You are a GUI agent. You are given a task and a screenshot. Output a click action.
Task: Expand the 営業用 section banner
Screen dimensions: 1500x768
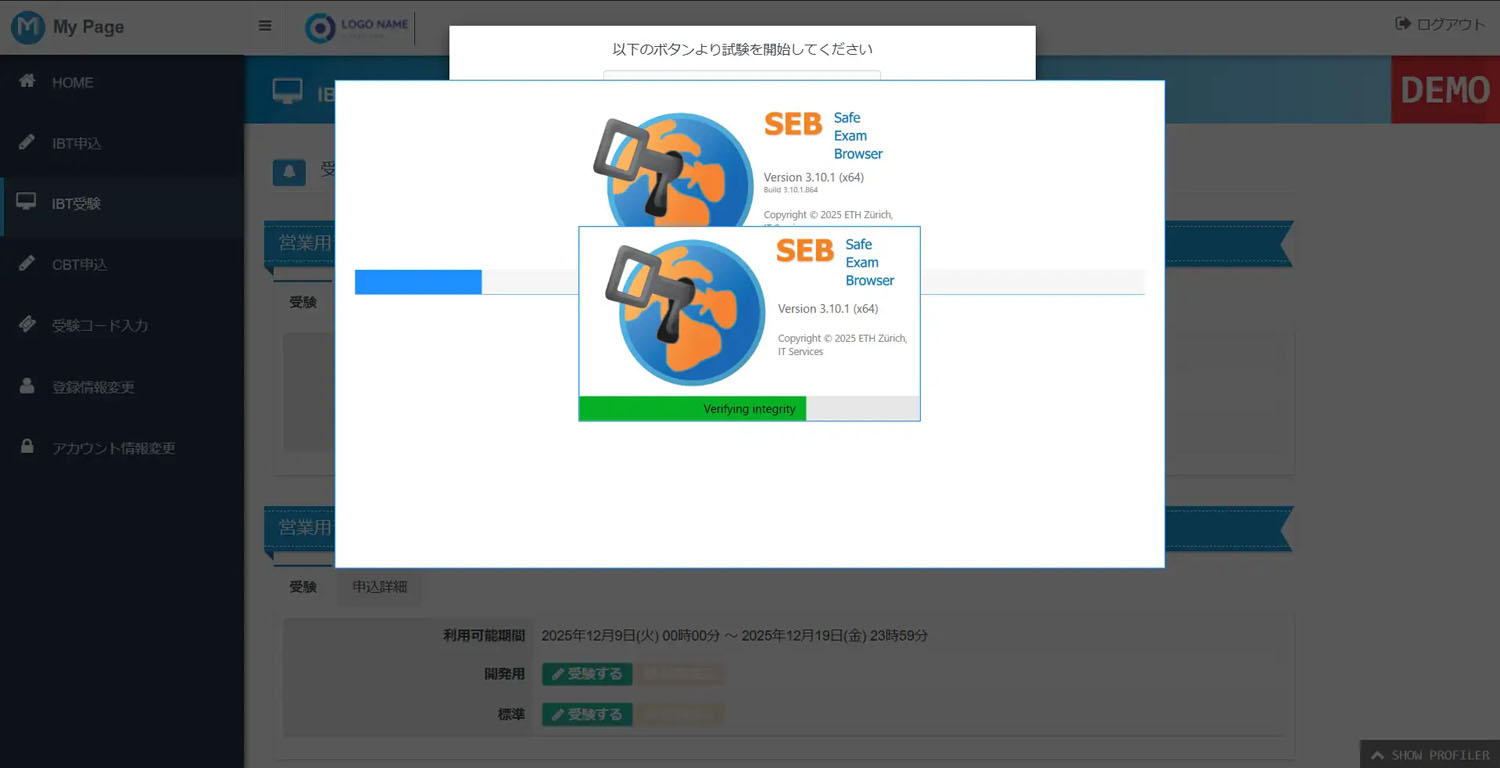click(x=302, y=529)
